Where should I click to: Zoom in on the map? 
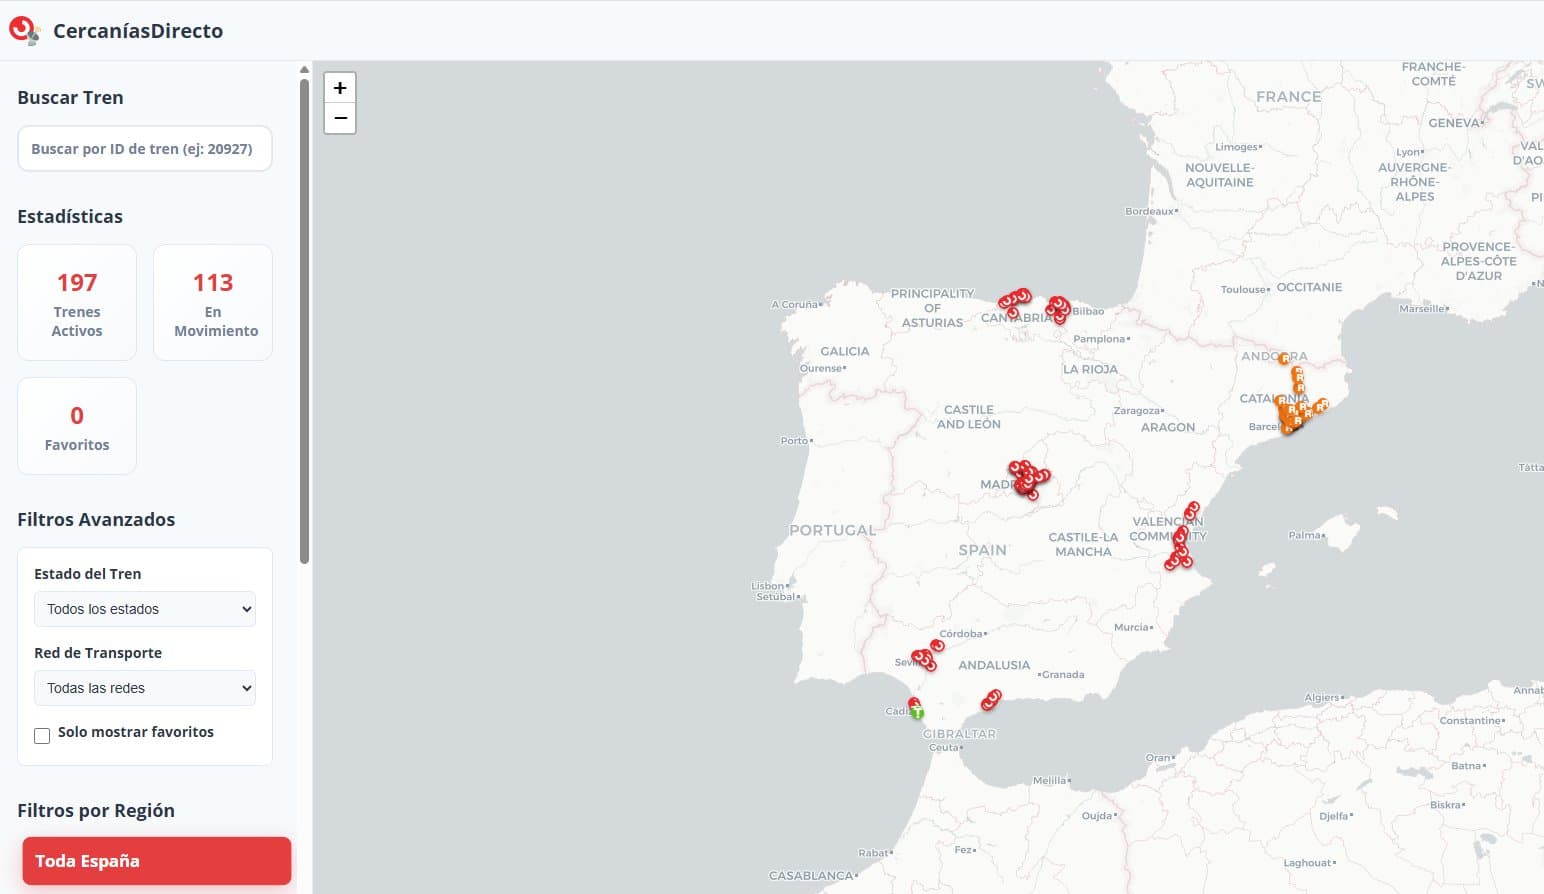340,88
